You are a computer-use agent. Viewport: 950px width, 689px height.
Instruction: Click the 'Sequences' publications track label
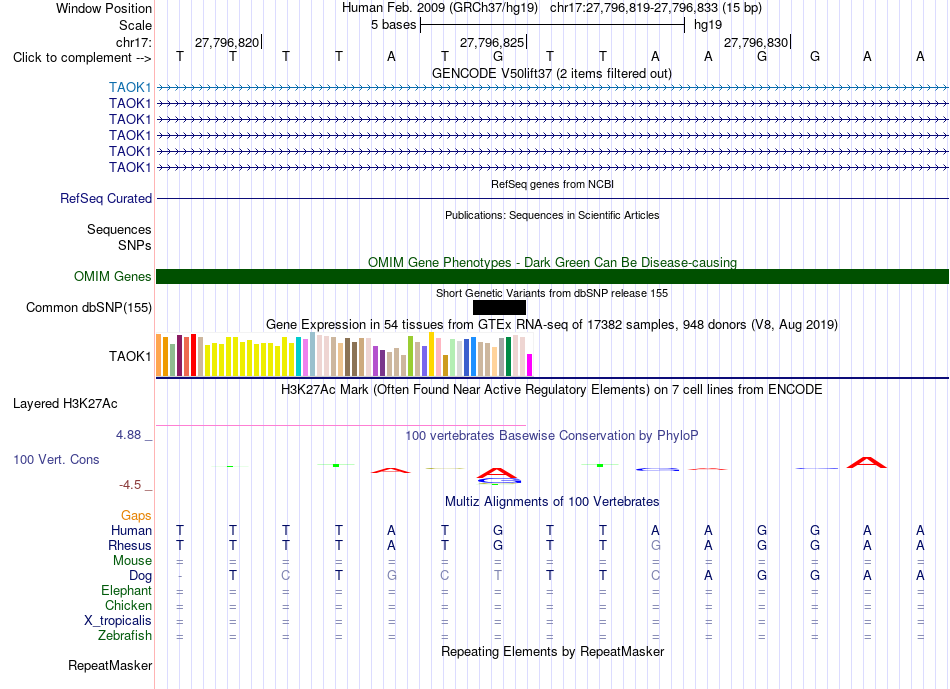pos(119,229)
